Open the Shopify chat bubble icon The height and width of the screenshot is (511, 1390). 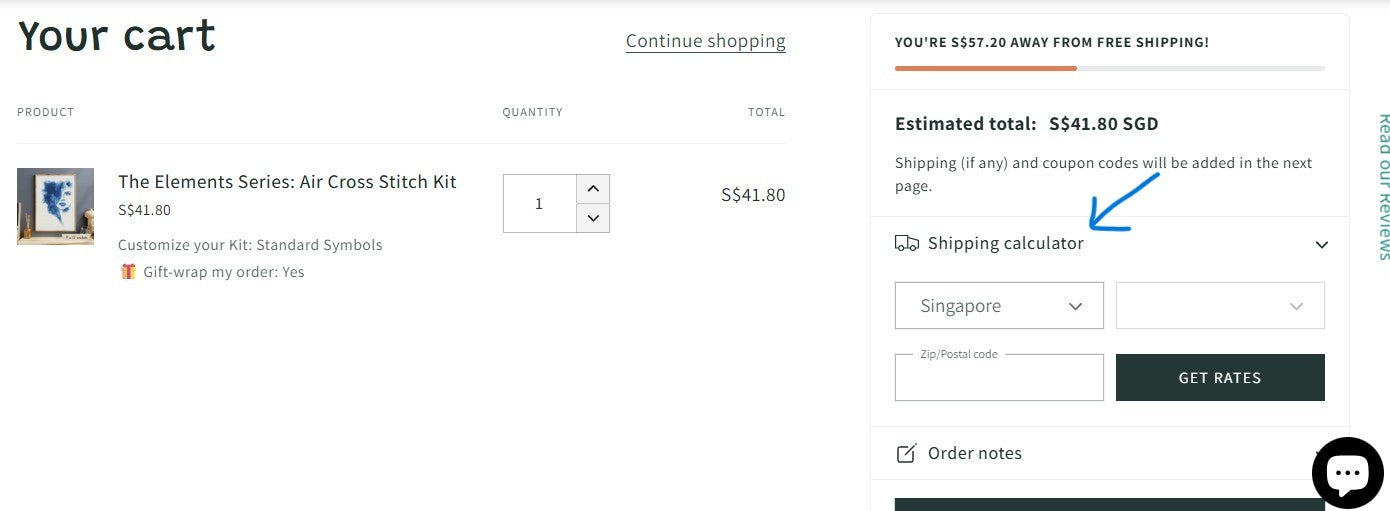[1347, 472]
